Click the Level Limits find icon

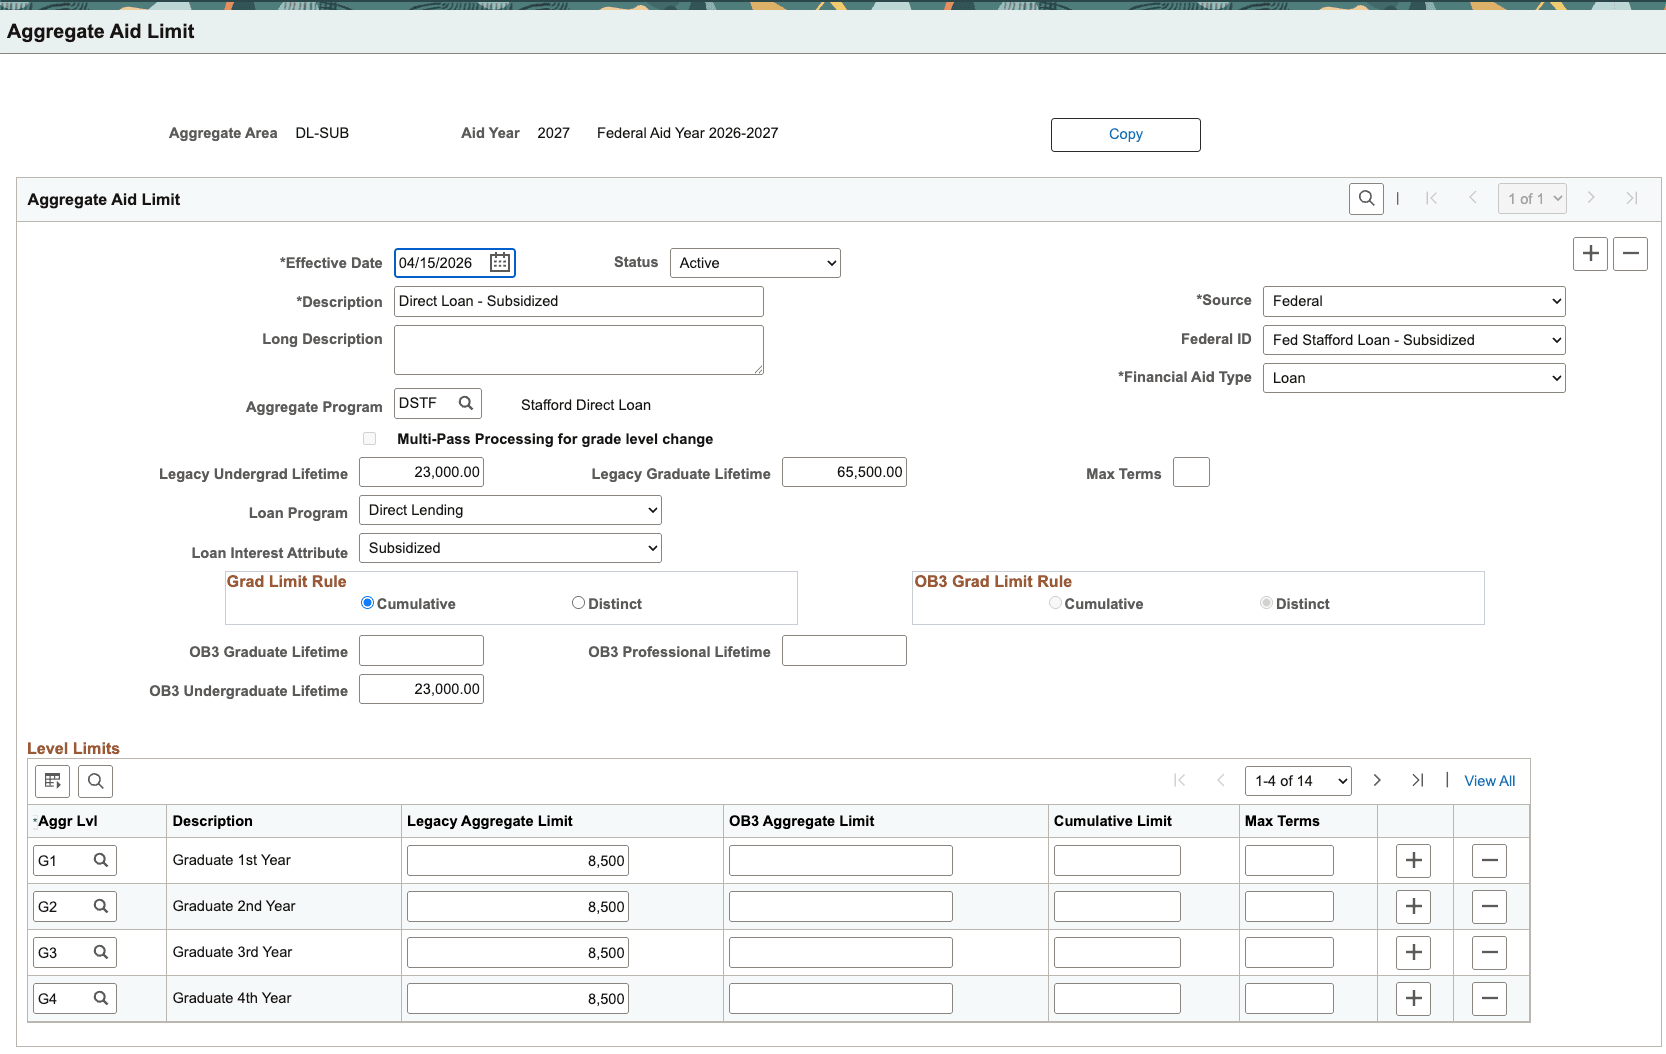click(95, 781)
